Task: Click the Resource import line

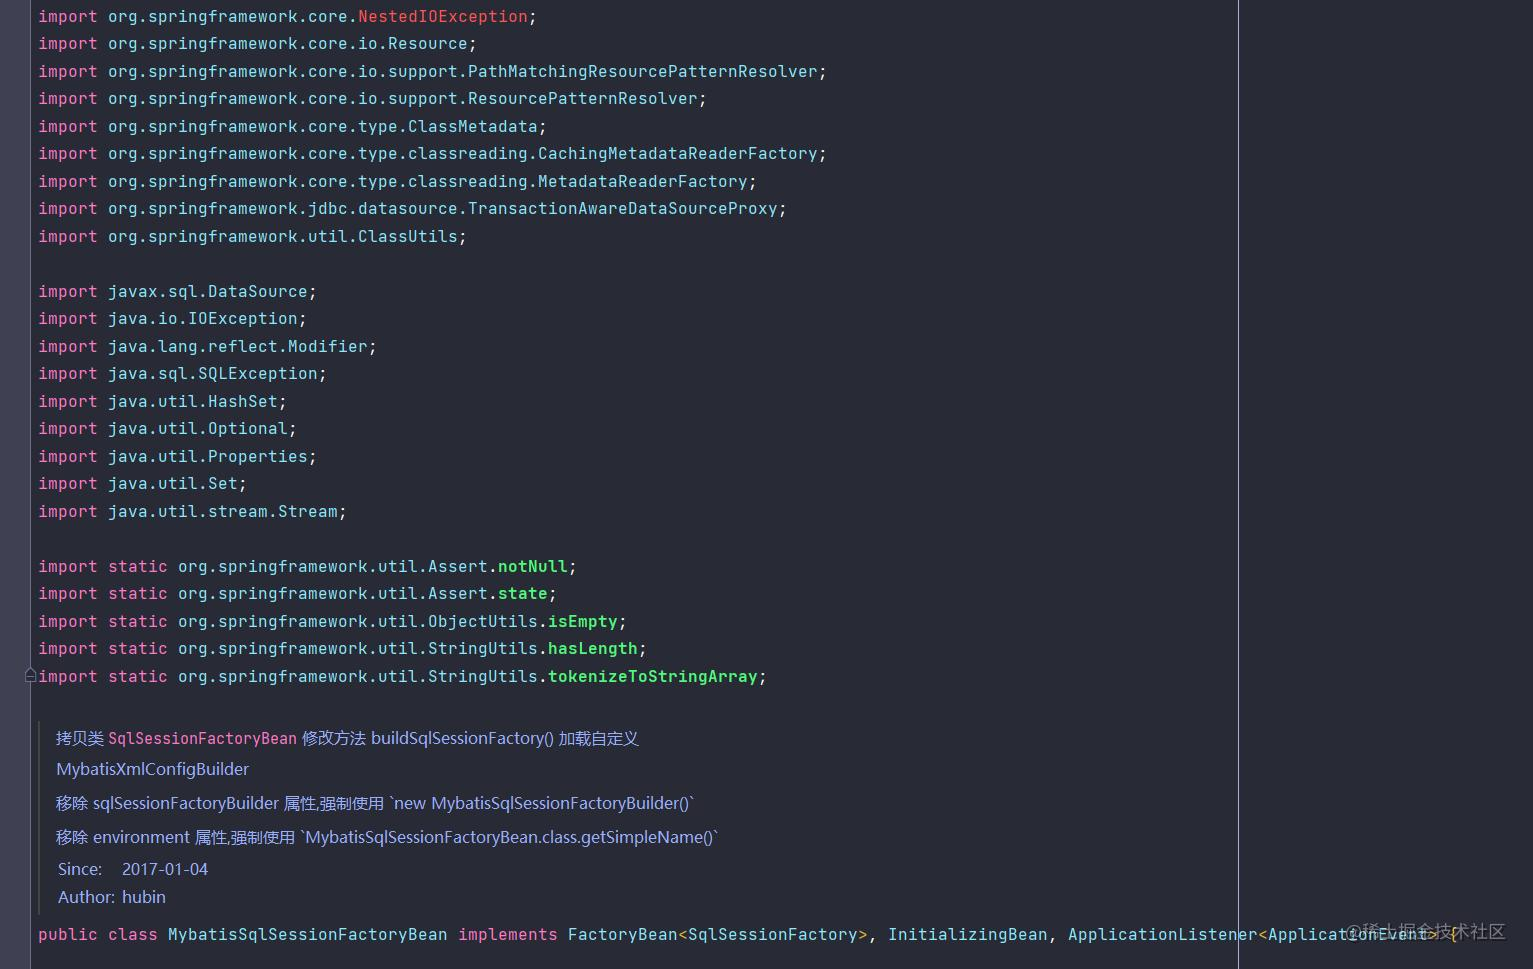Action: pos(257,44)
